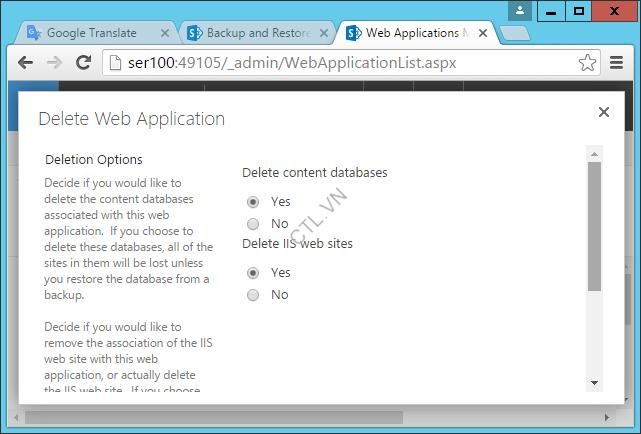Viewport: 641px width, 434px height.
Task: Select No for Delete content databases
Action: 253,224
